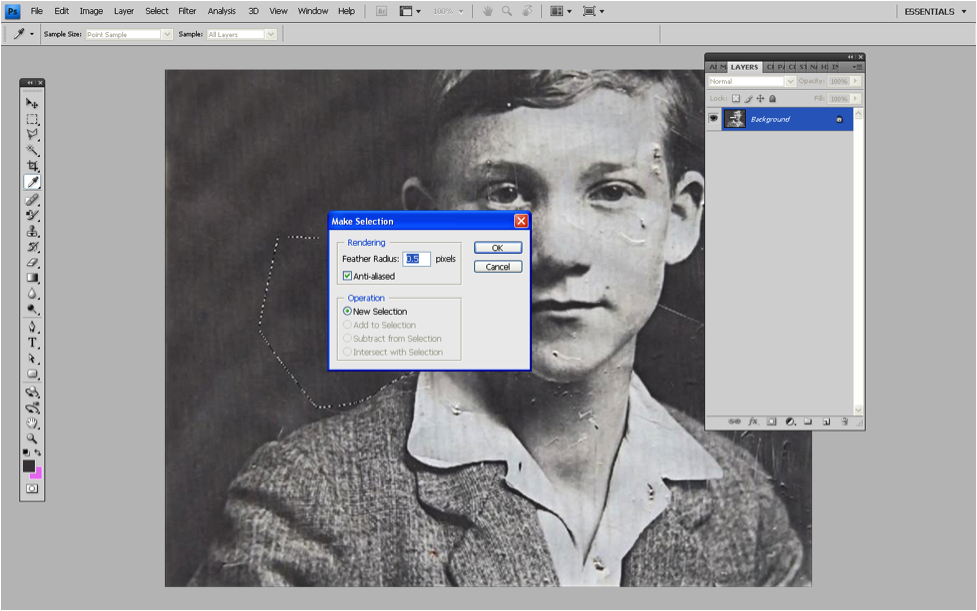Hide the Background layer with eye icon
The height and width of the screenshot is (611, 977).
[714, 119]
